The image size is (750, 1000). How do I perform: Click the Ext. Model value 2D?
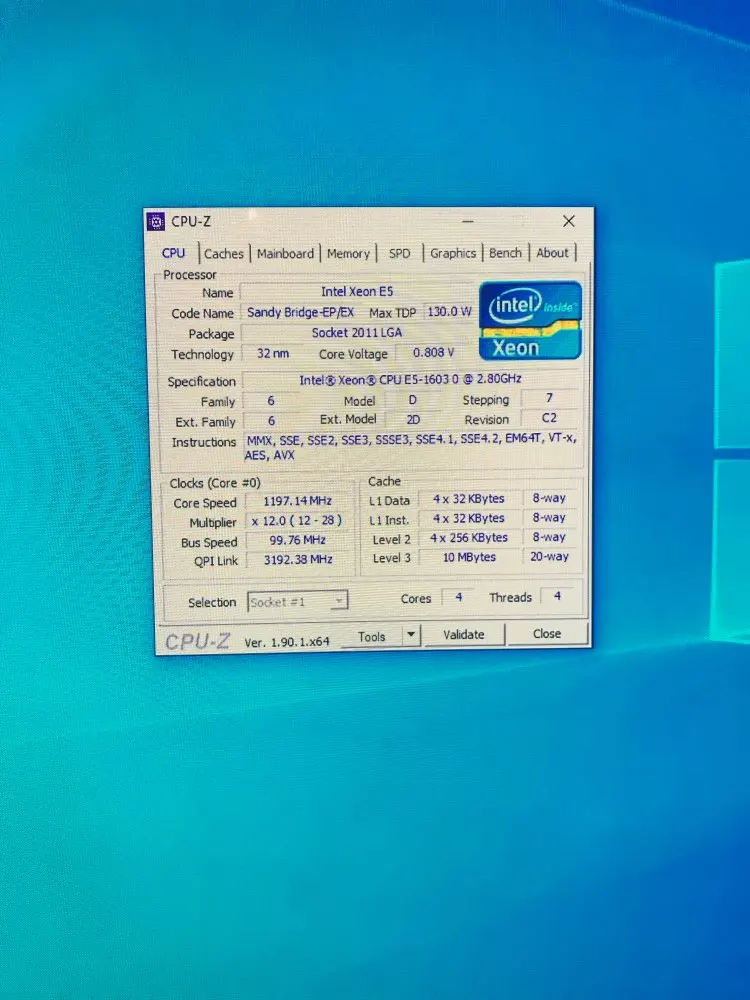[413, 420]
